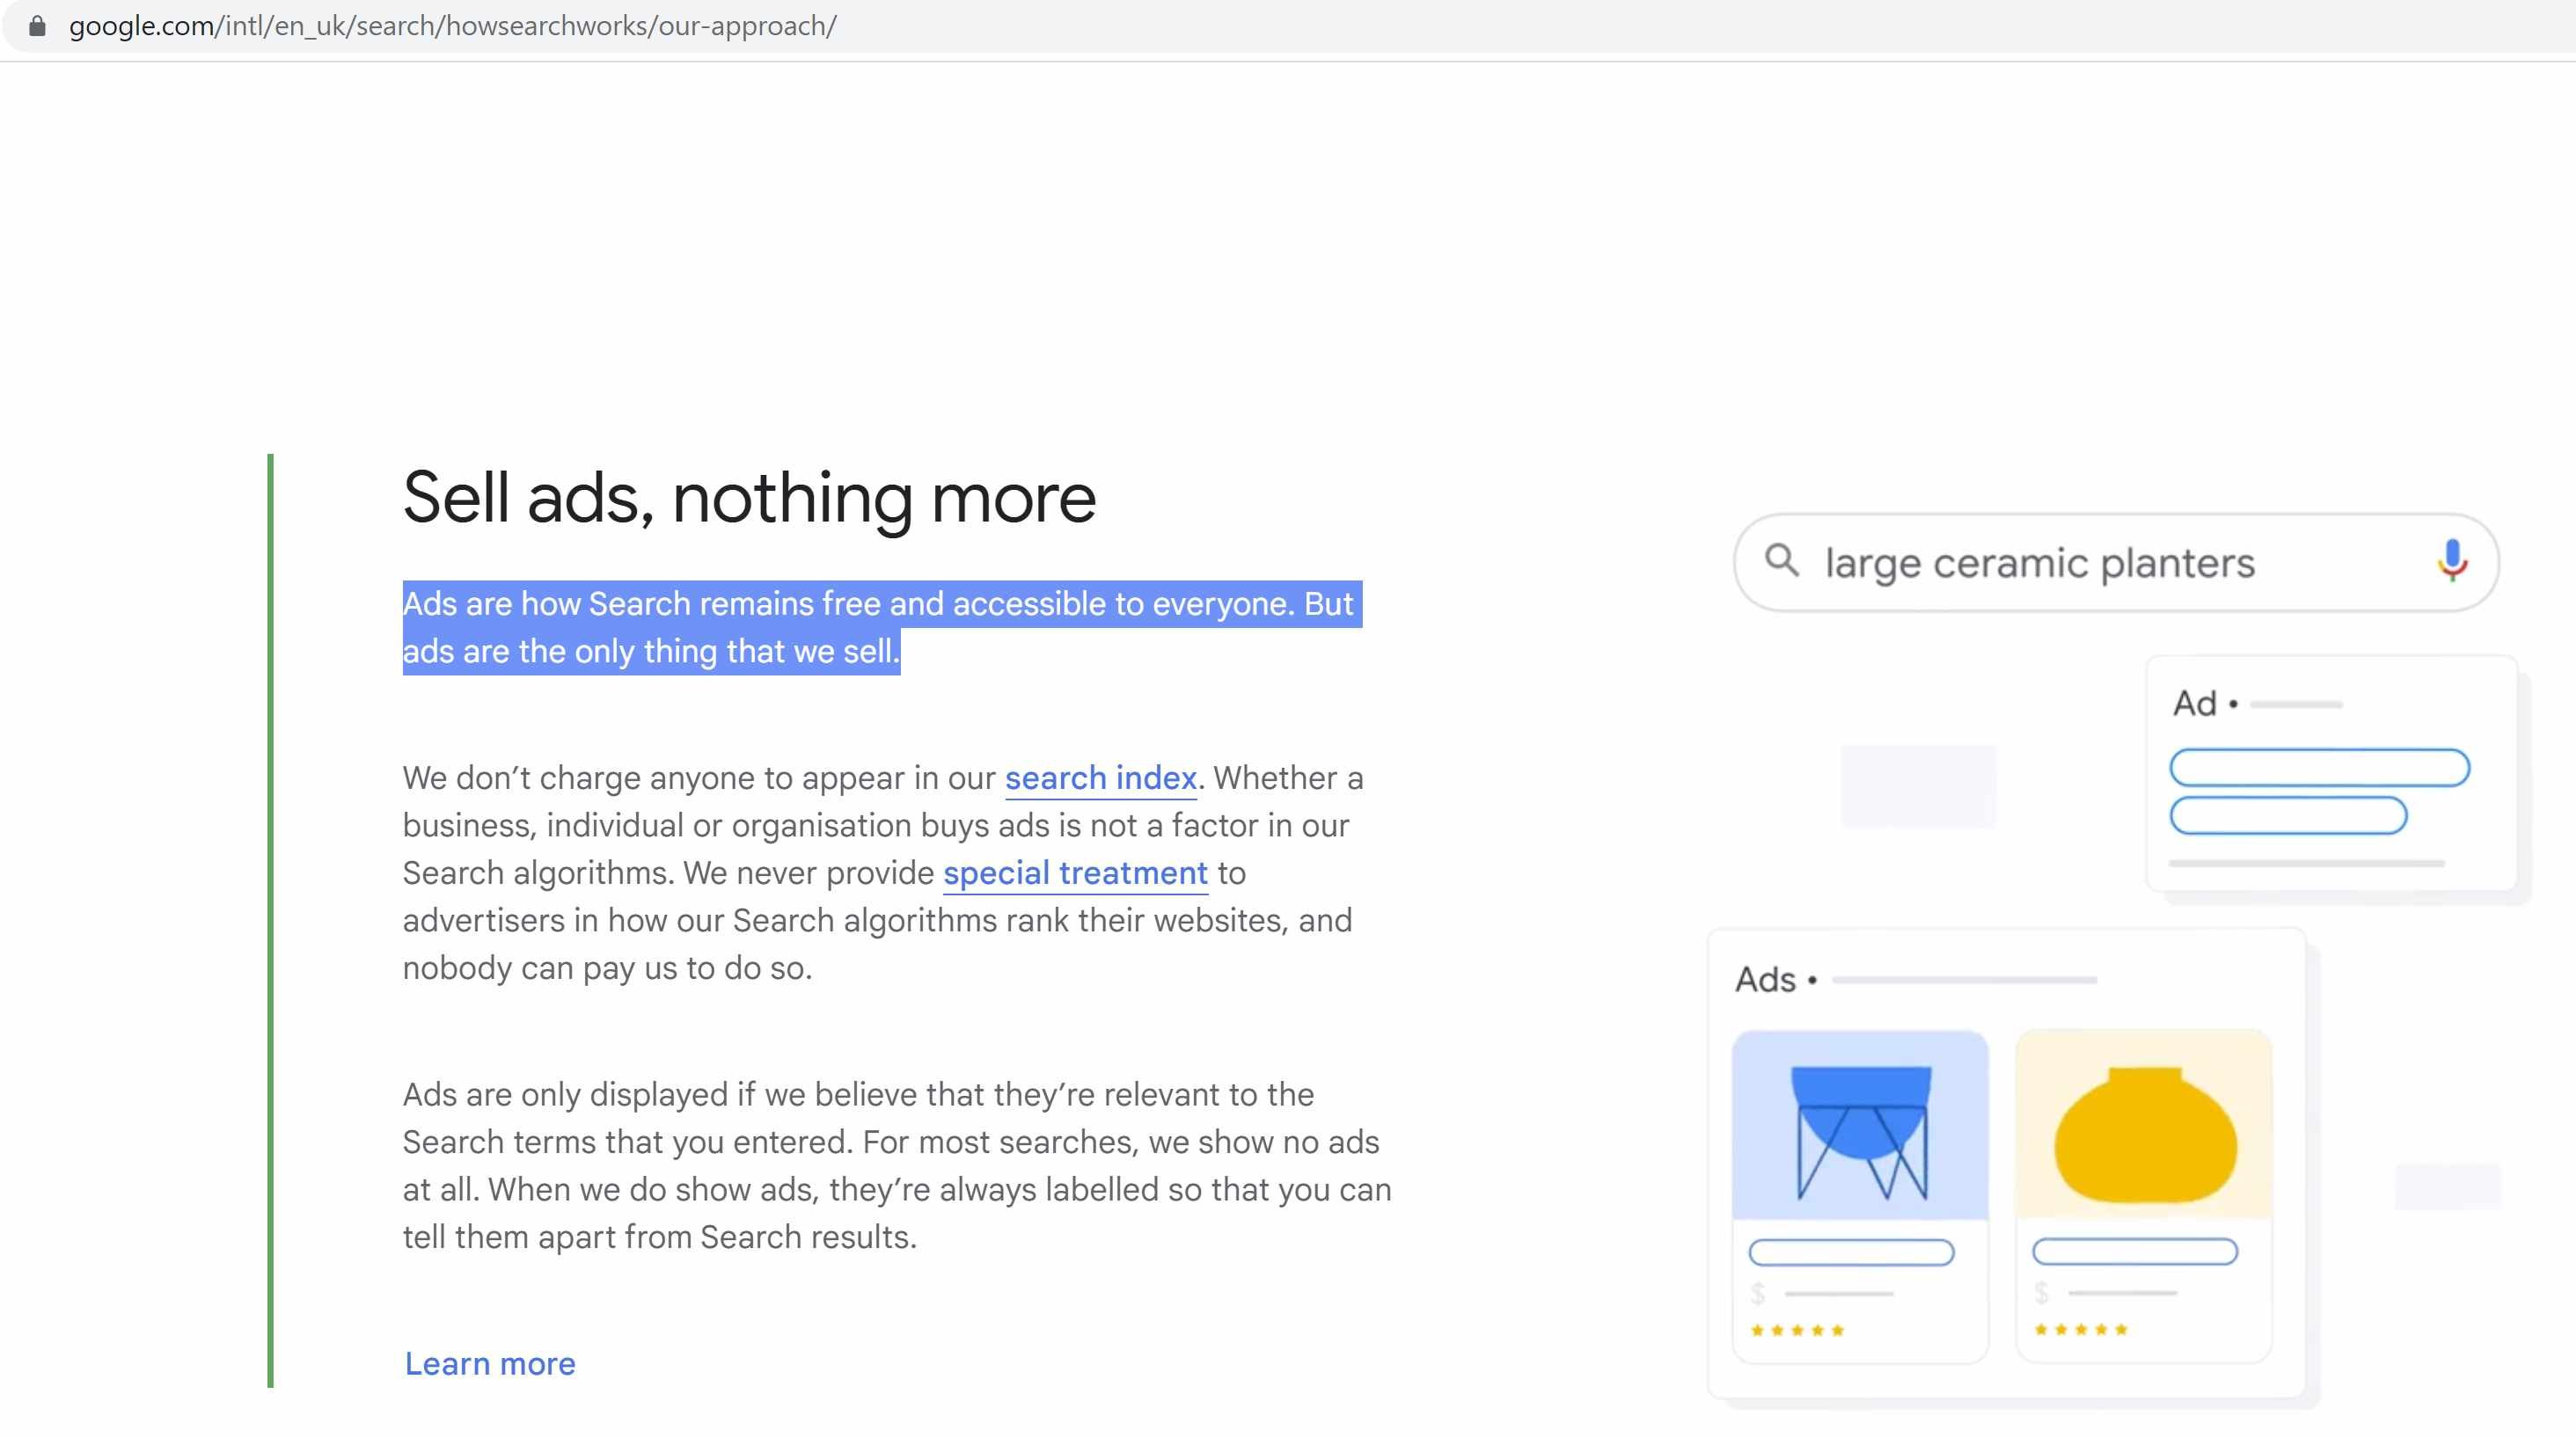The width and height of the screenshot is (2576, 1438).
Task: Click the 'Learn more' link
Action: [490, 1364]
